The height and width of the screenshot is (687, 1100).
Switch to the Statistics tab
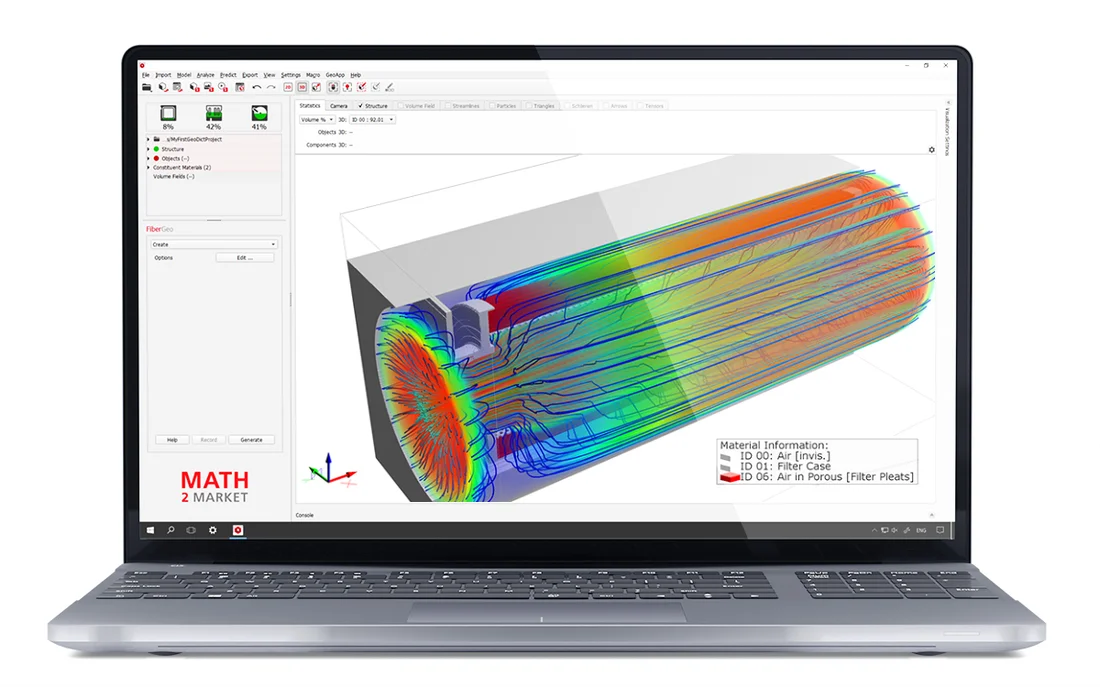point(310,105)
